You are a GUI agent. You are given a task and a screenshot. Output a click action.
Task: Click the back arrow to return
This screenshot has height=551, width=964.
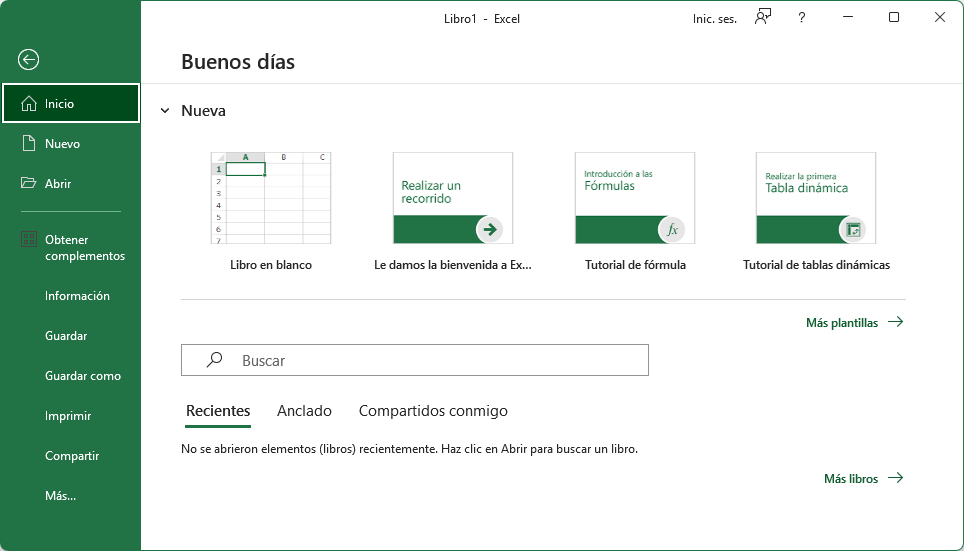28,60
